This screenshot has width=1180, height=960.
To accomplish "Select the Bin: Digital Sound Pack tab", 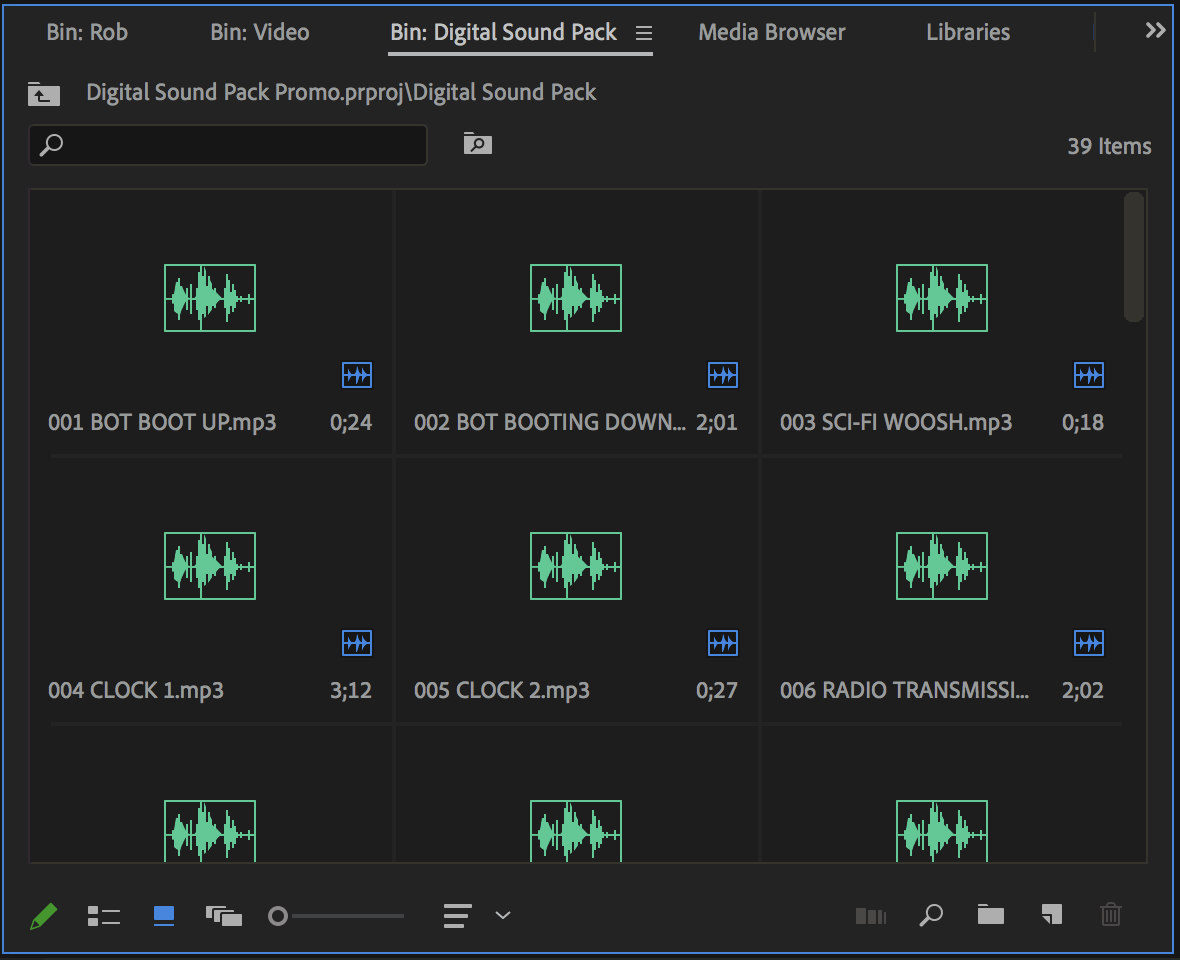I will (503, 32).
